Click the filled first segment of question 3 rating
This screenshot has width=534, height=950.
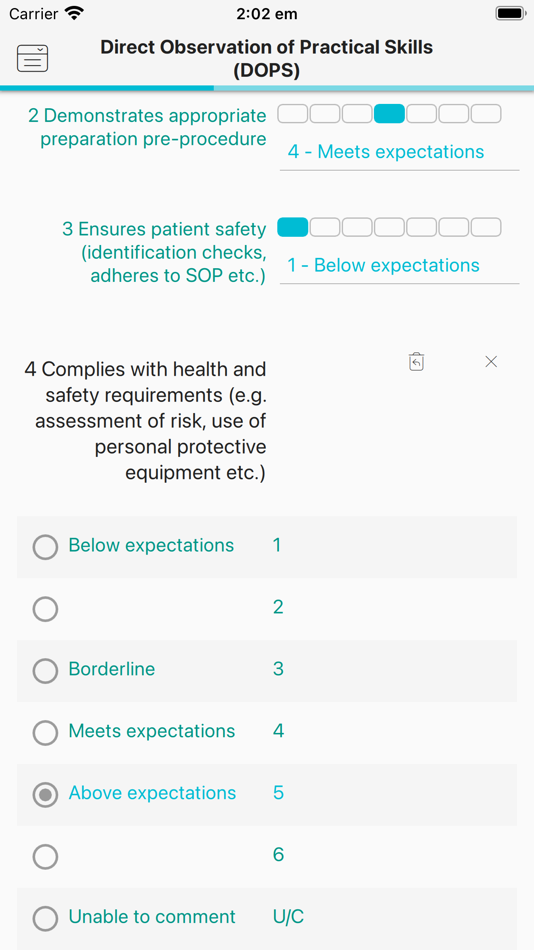coord(293,227)
